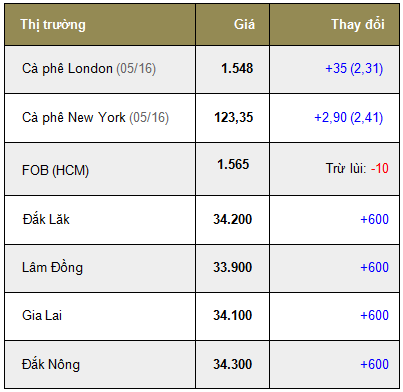Click the Giá column header
Screen dimensions: 403x392
coord(244,24)
